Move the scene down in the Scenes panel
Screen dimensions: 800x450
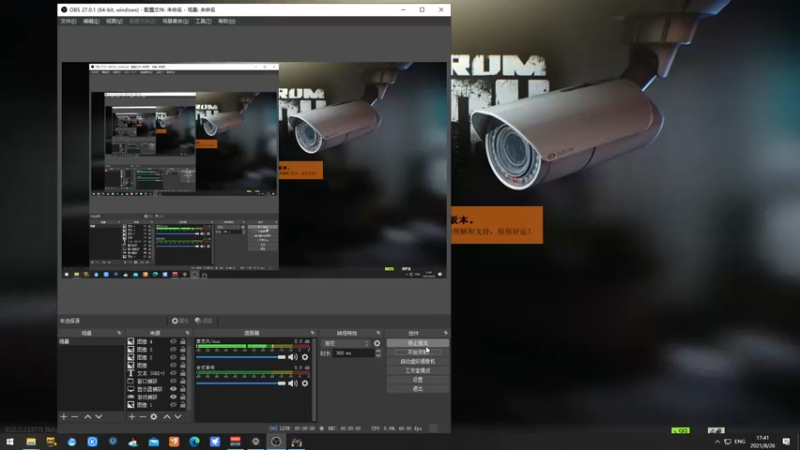99,417
